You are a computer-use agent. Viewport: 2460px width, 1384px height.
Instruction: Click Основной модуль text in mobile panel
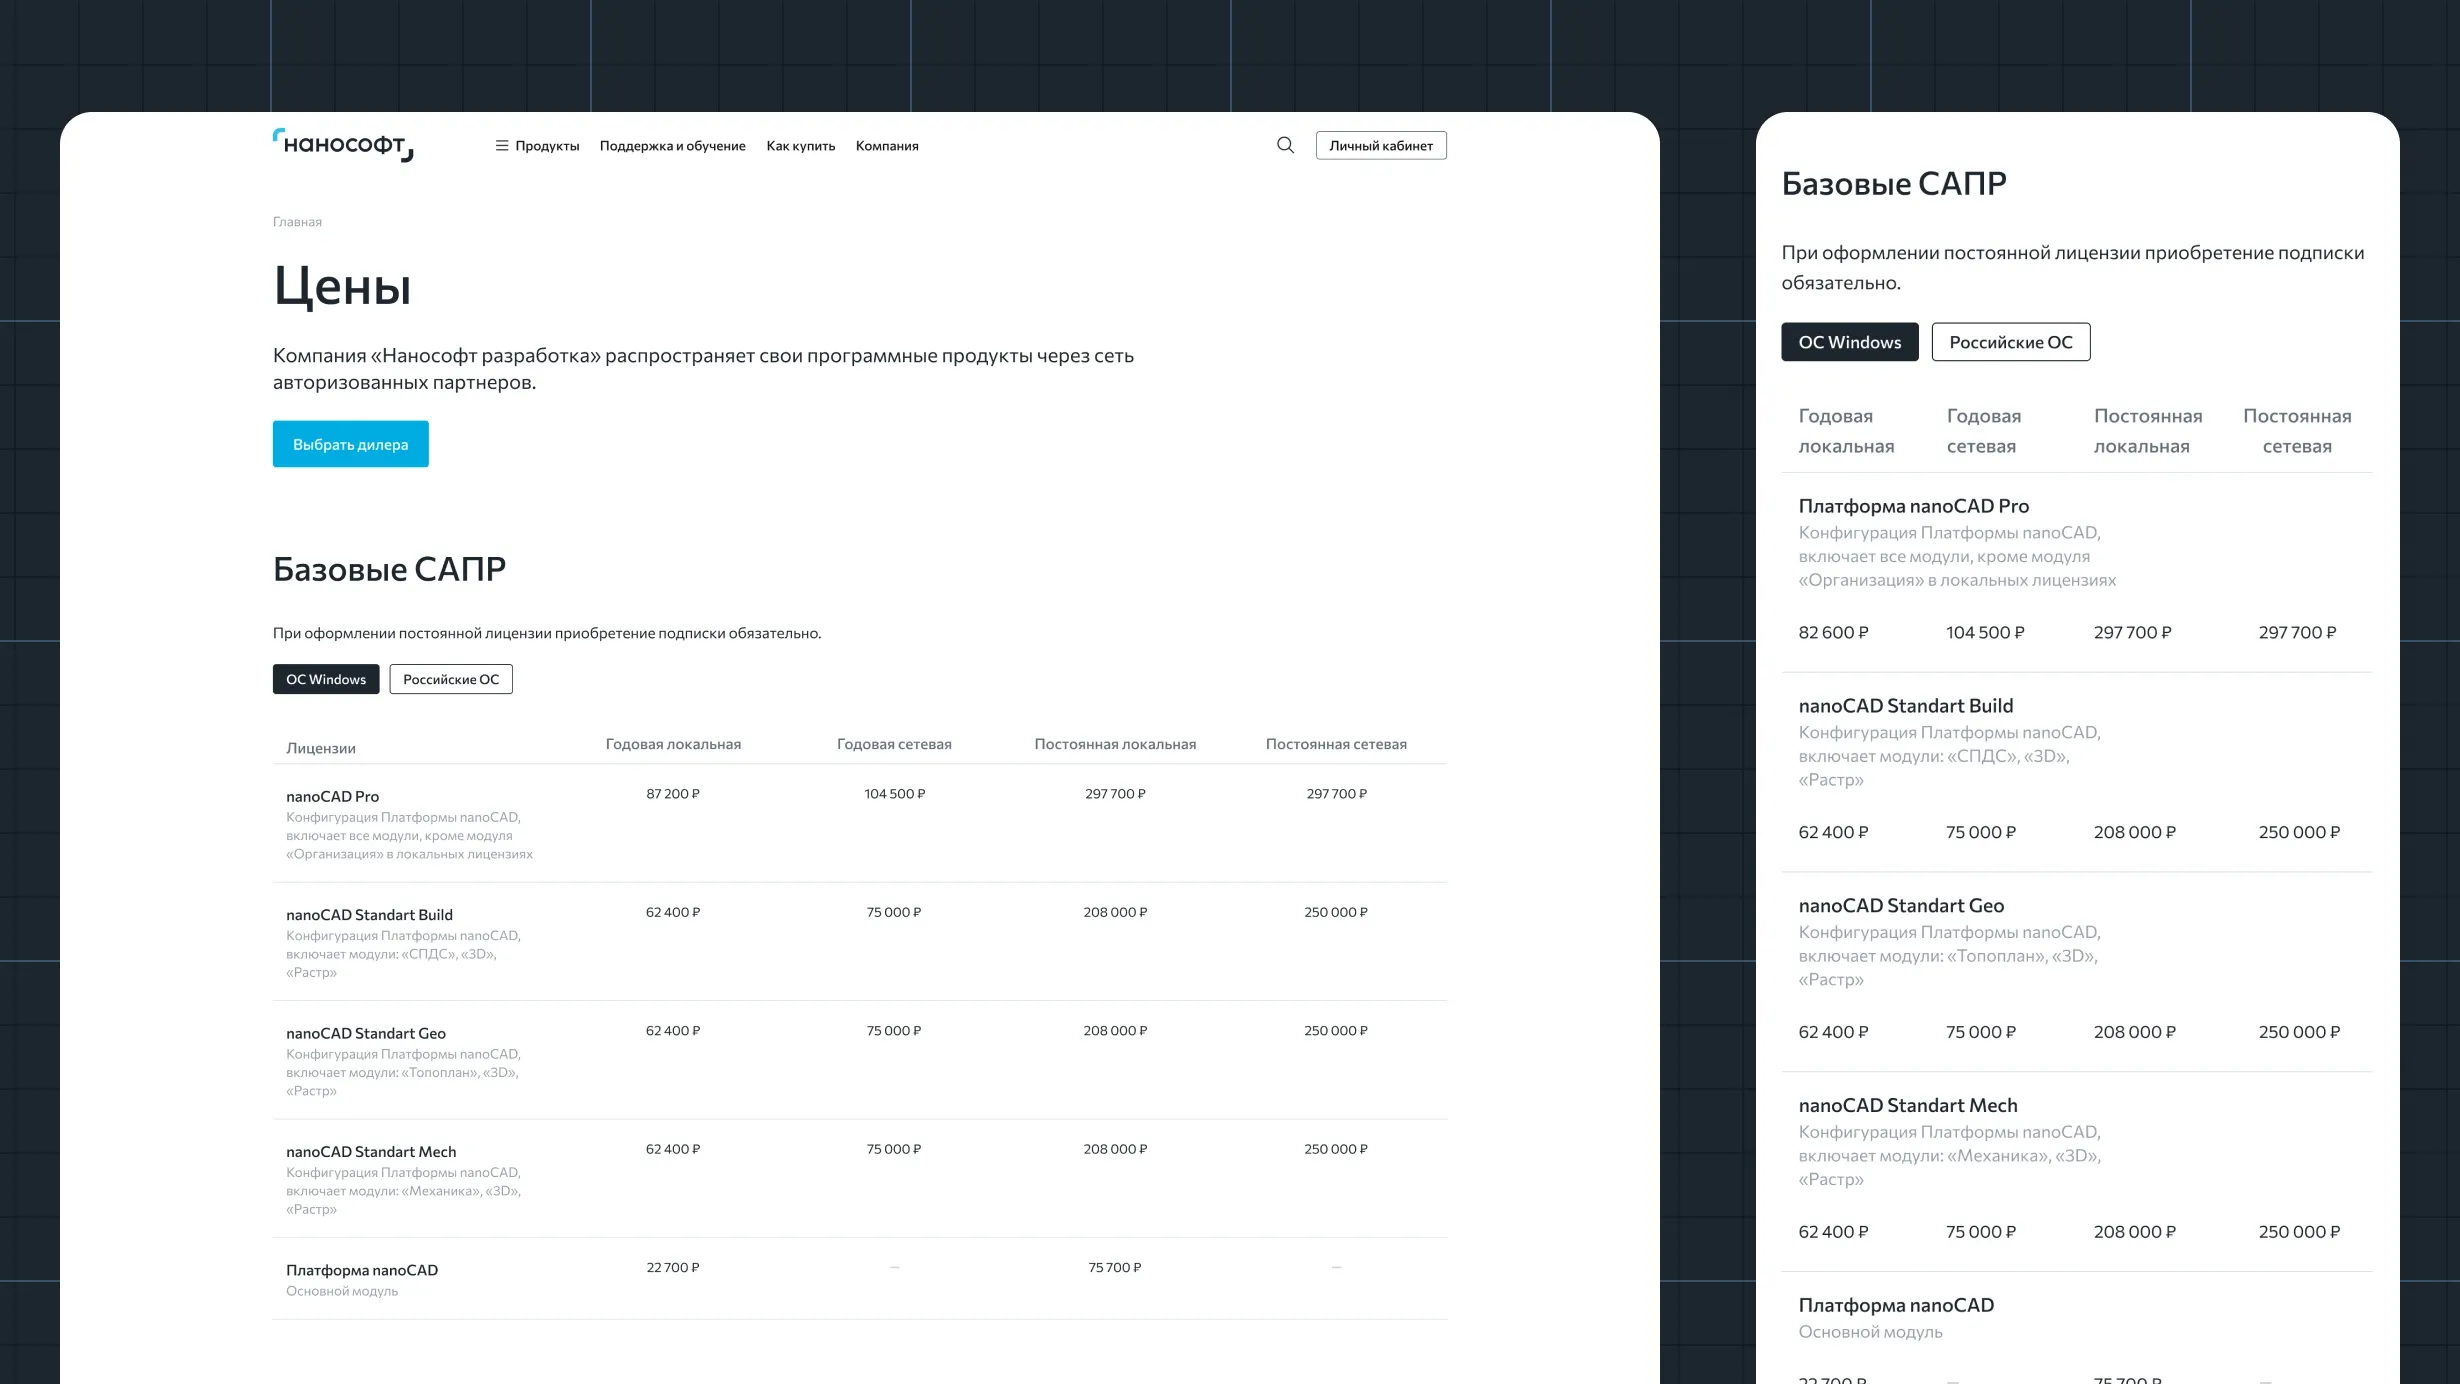tap(1870, 1332)
